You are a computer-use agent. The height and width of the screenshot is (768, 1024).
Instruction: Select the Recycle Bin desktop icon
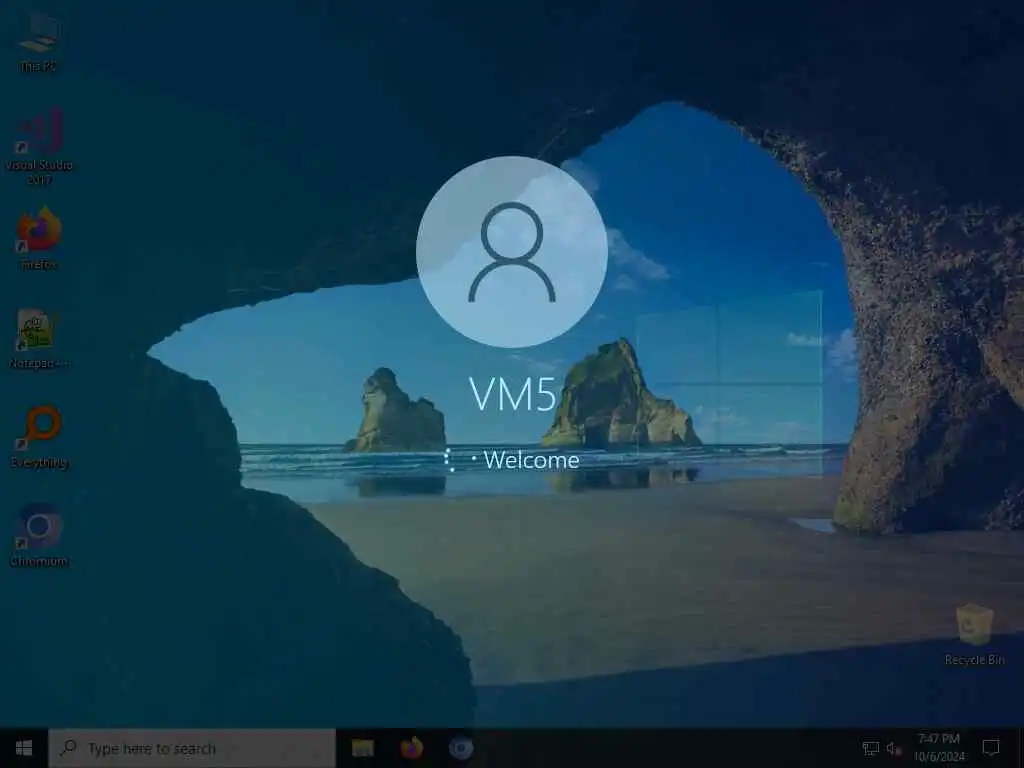click(x=974, y=634)
